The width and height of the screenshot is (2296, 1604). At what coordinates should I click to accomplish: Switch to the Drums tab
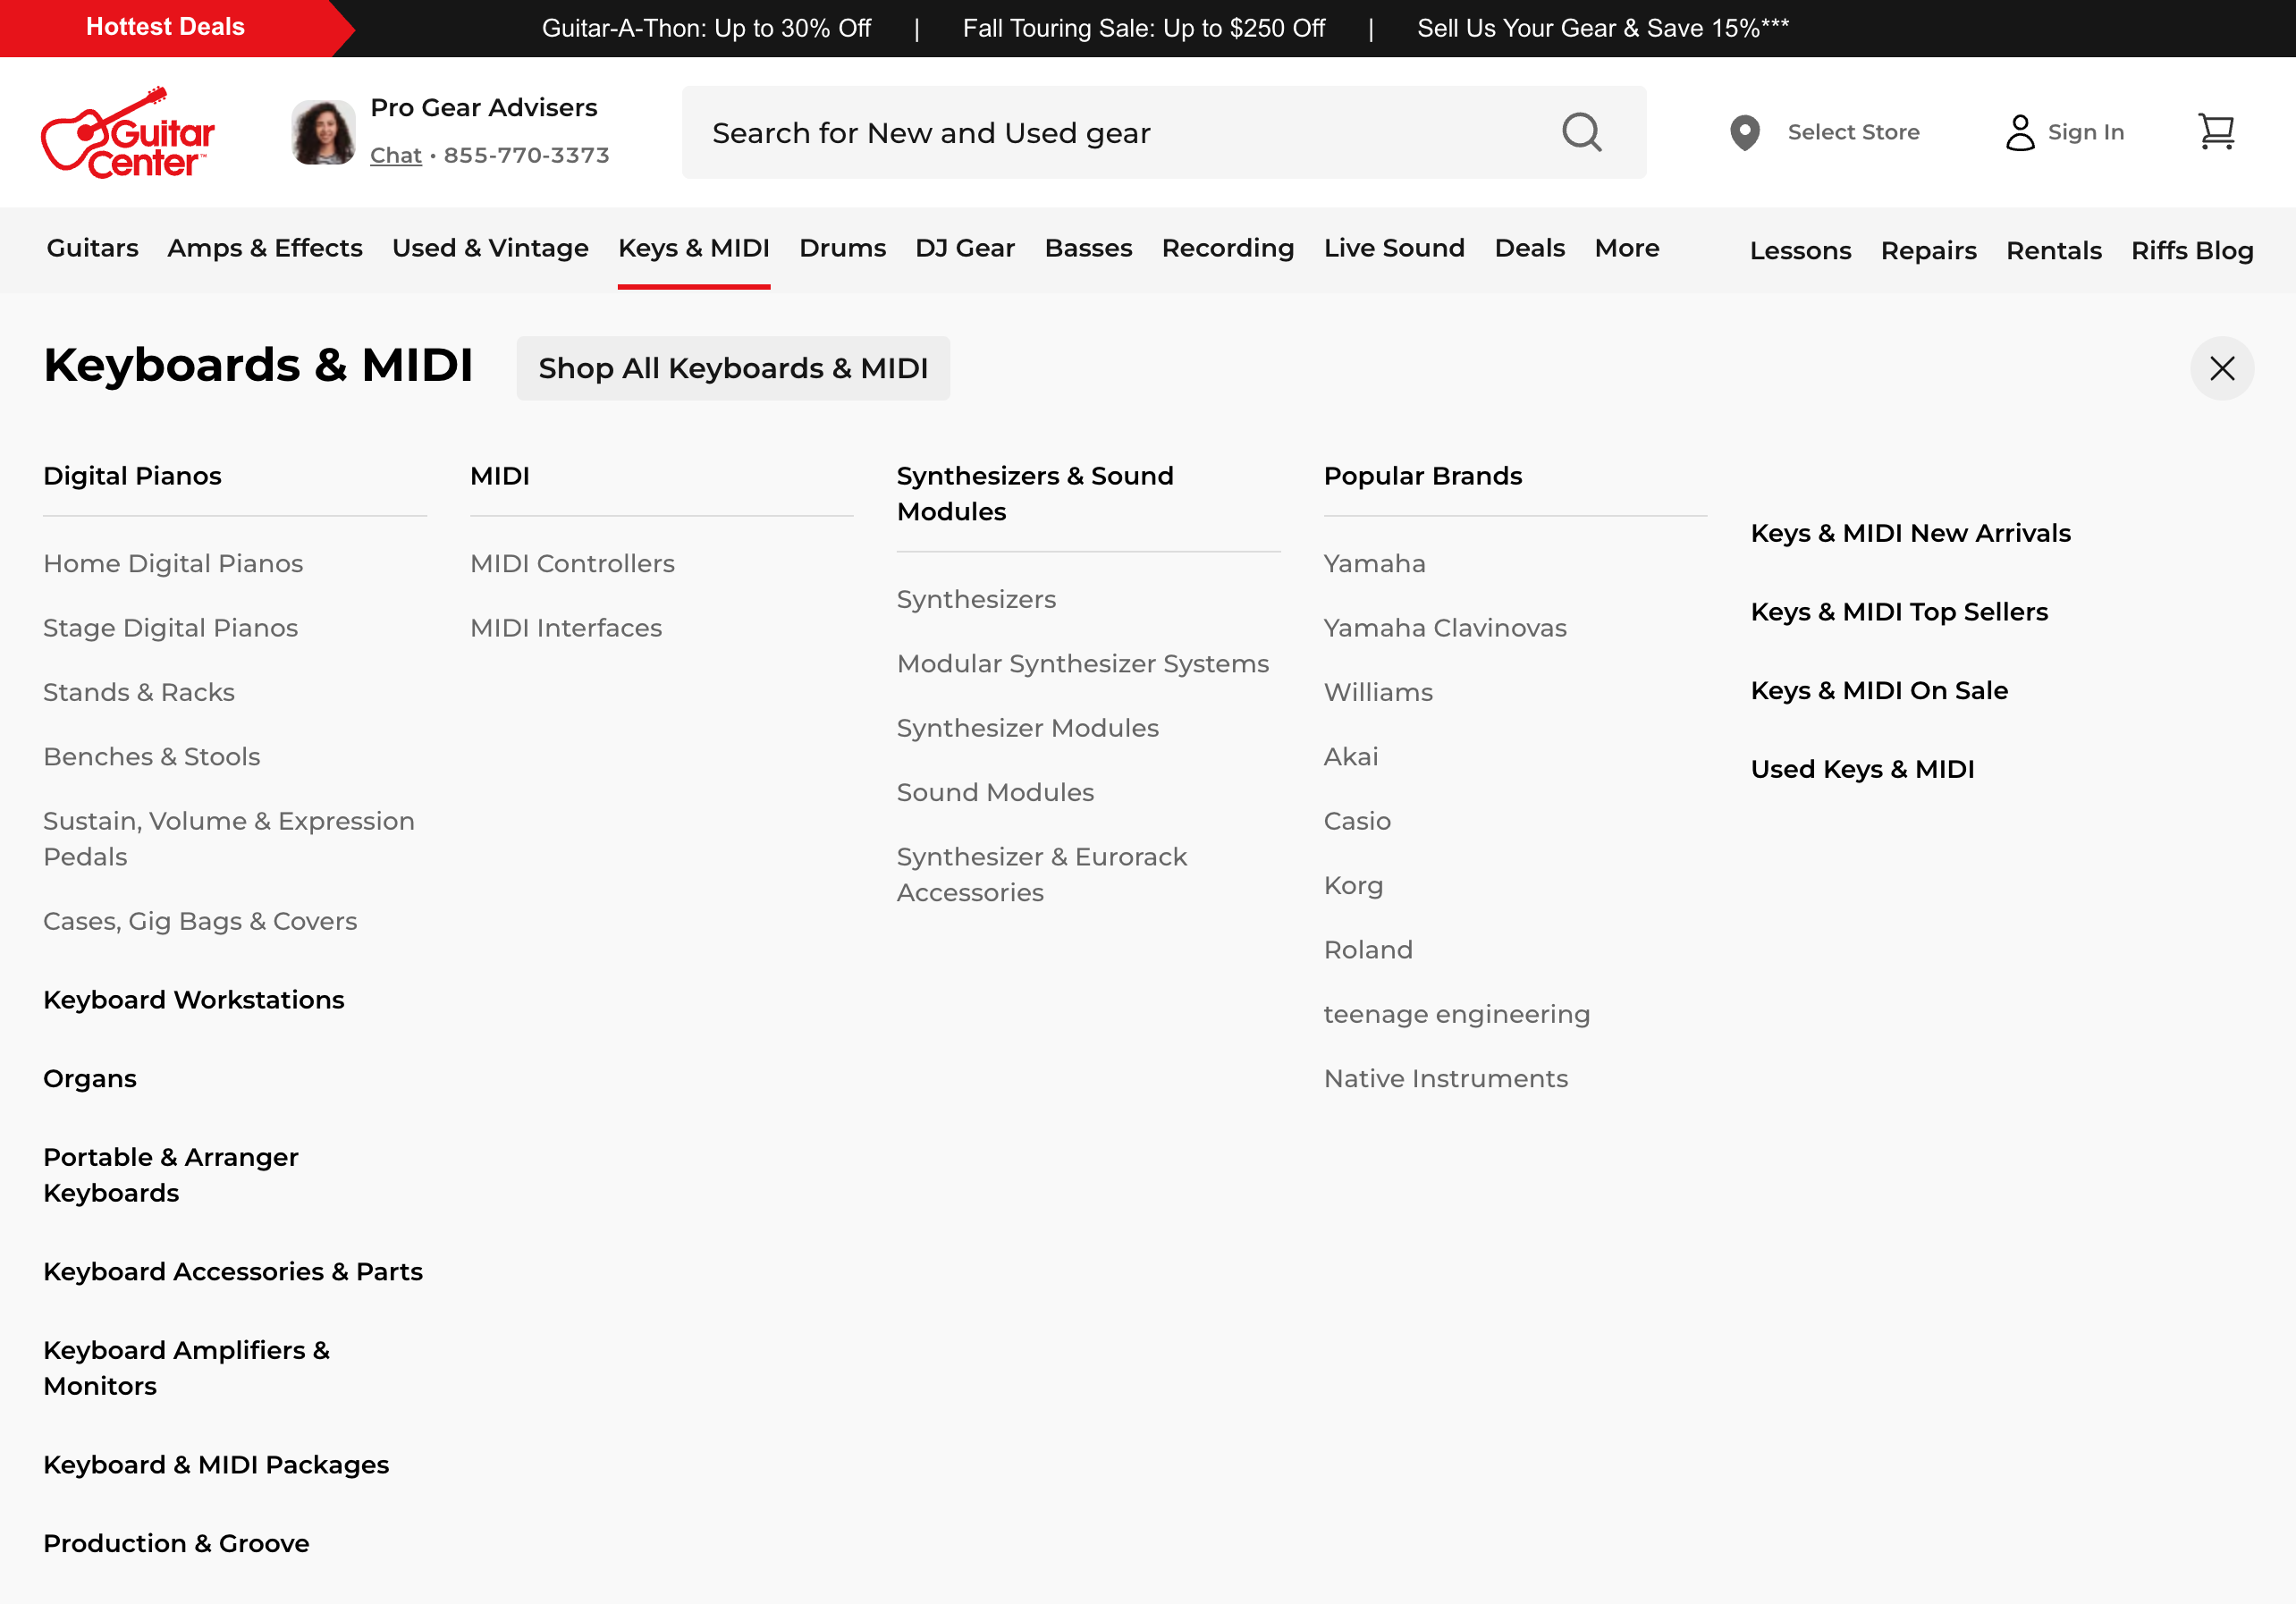[x=842, y=248]
